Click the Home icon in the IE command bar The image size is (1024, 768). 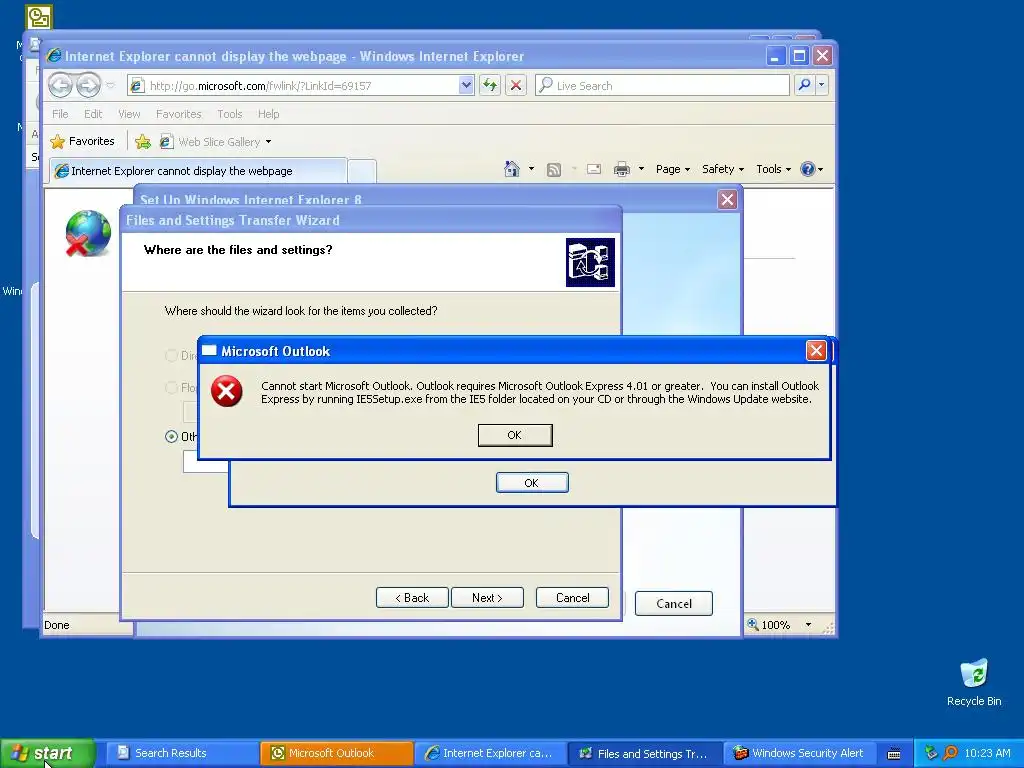[511, 169]
